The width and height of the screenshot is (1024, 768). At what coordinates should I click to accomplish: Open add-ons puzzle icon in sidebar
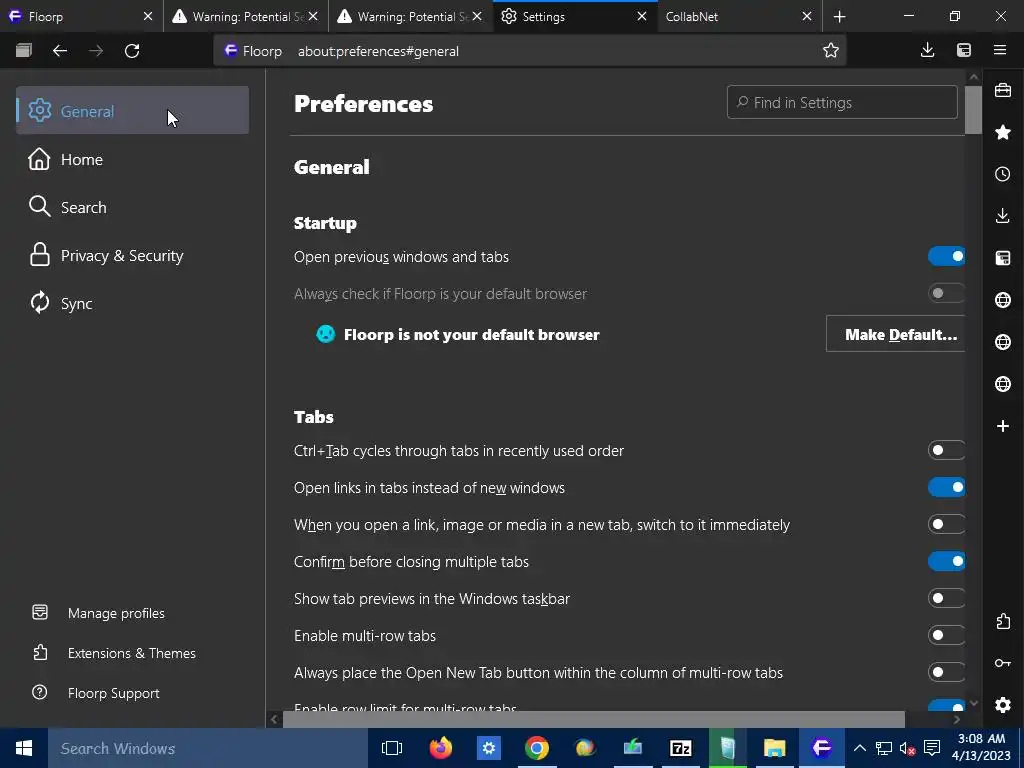tap(1003, 621)
